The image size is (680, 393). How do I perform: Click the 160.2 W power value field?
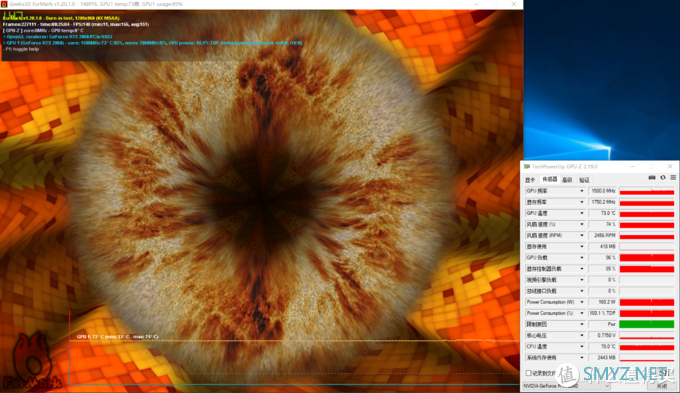603,302
